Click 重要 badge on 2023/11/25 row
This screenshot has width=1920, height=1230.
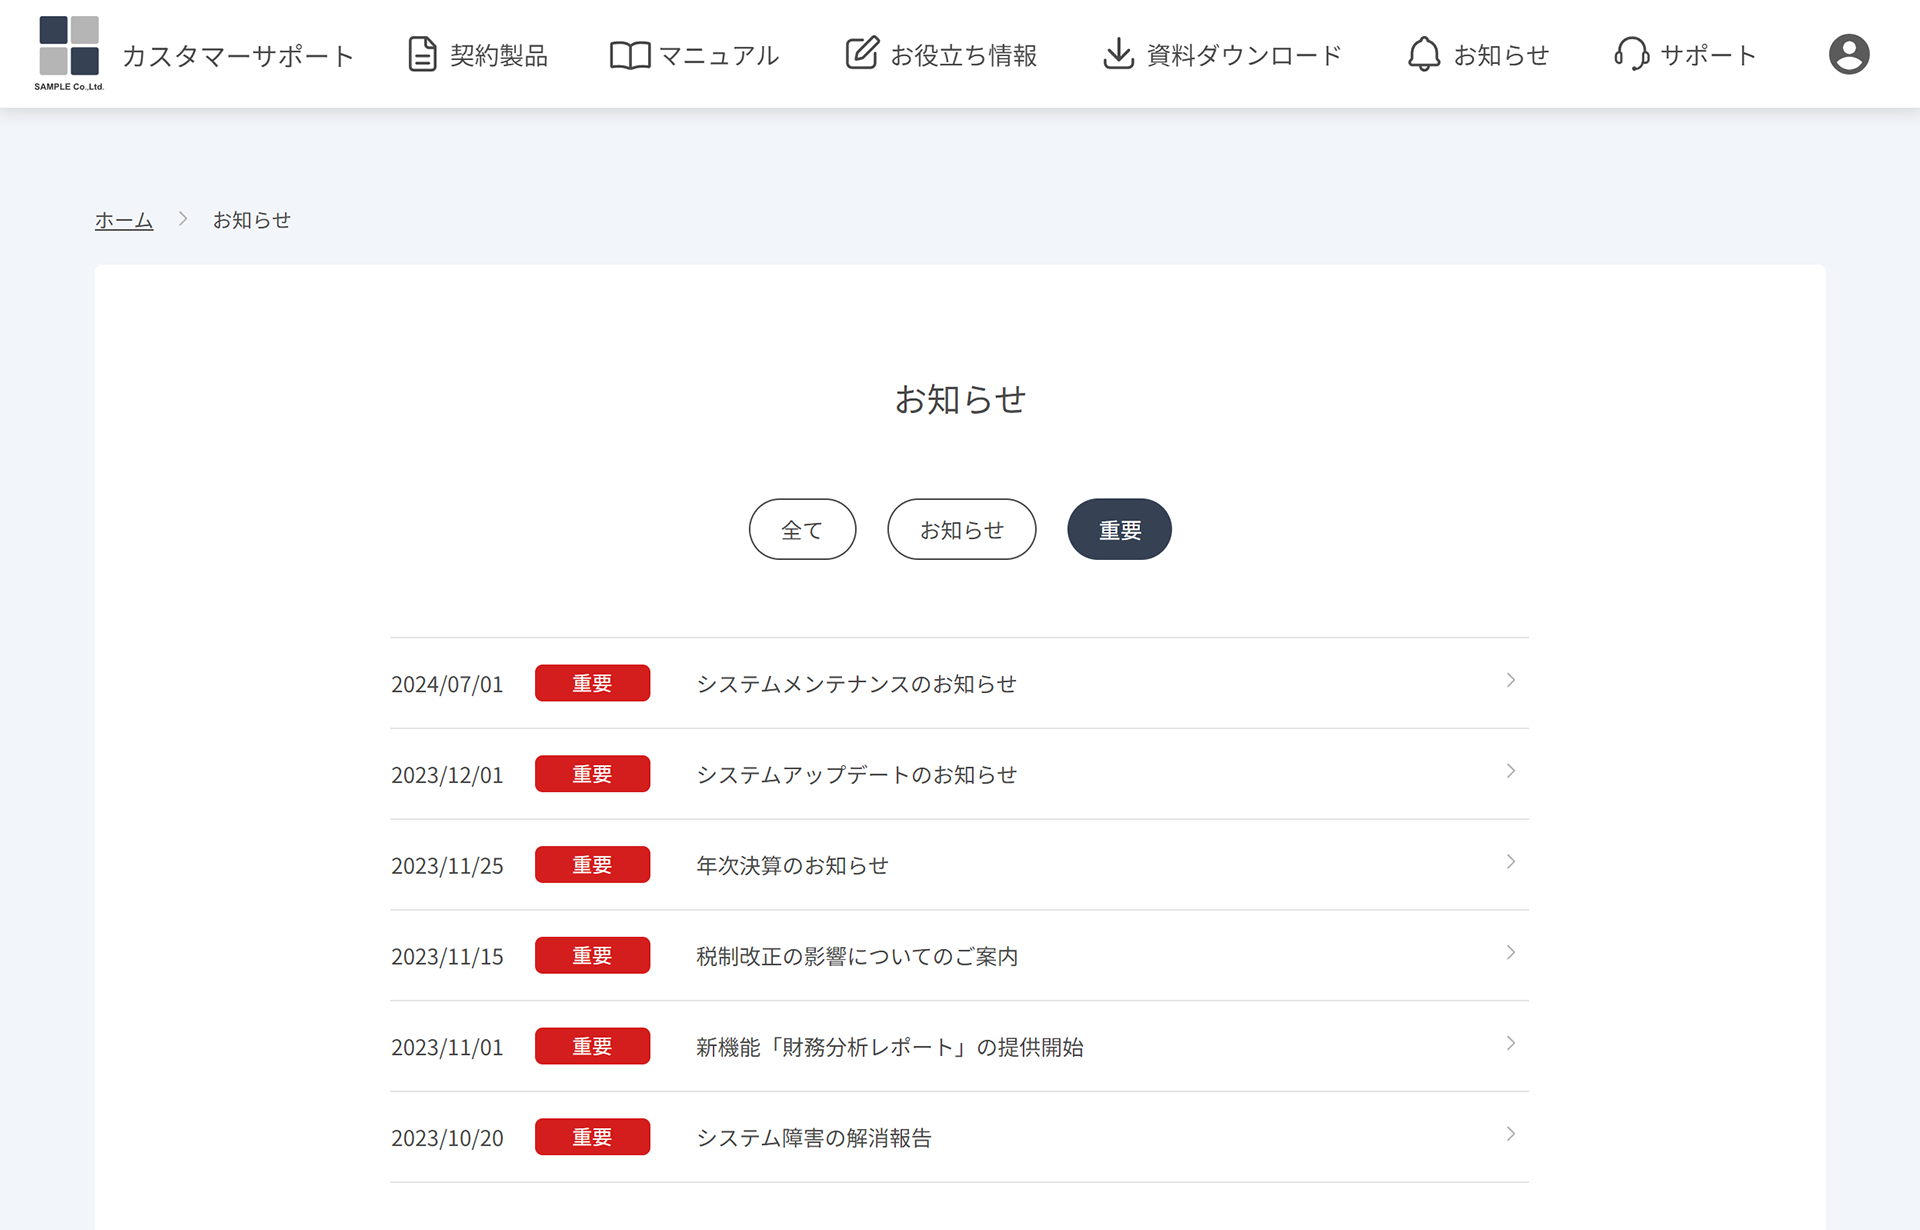point(592,865)
